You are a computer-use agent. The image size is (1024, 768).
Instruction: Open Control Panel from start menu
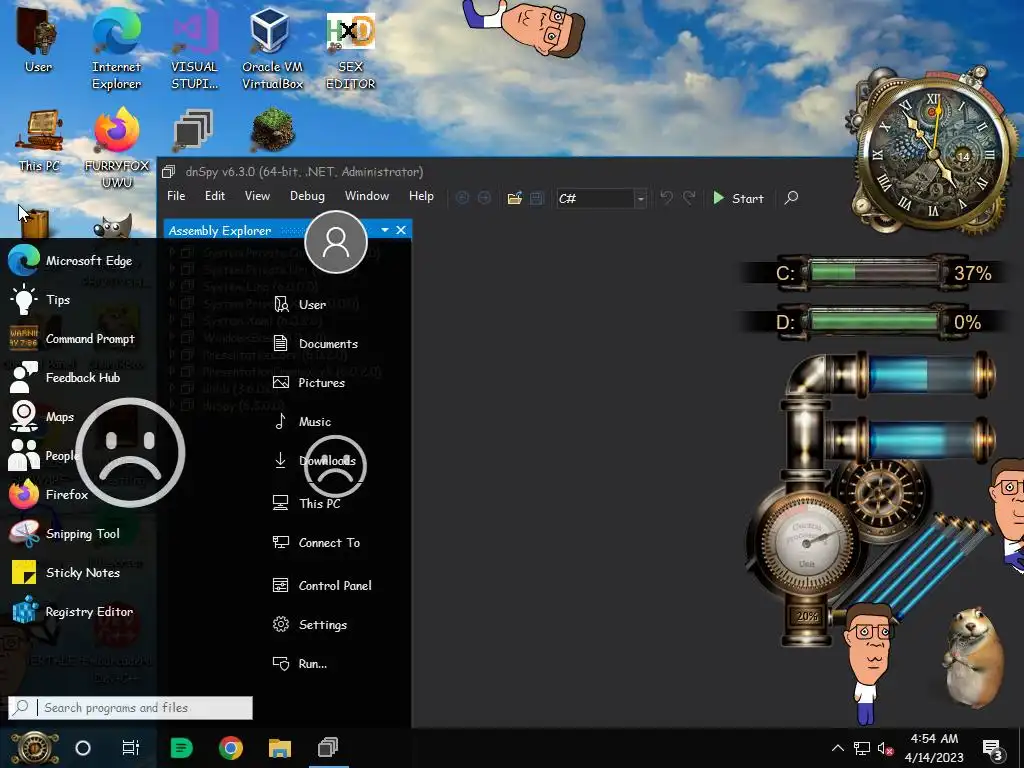tap(322, 585)
